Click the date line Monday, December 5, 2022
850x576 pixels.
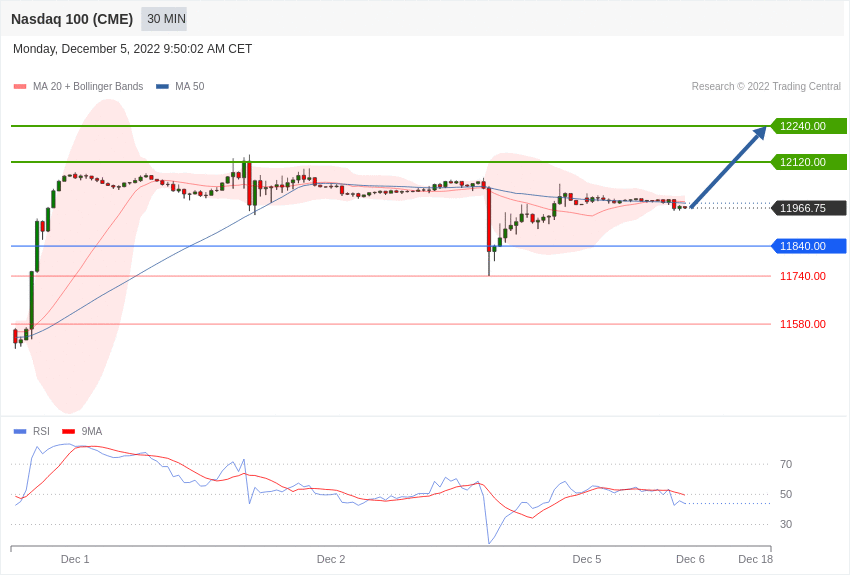click(x=132, y=49)
